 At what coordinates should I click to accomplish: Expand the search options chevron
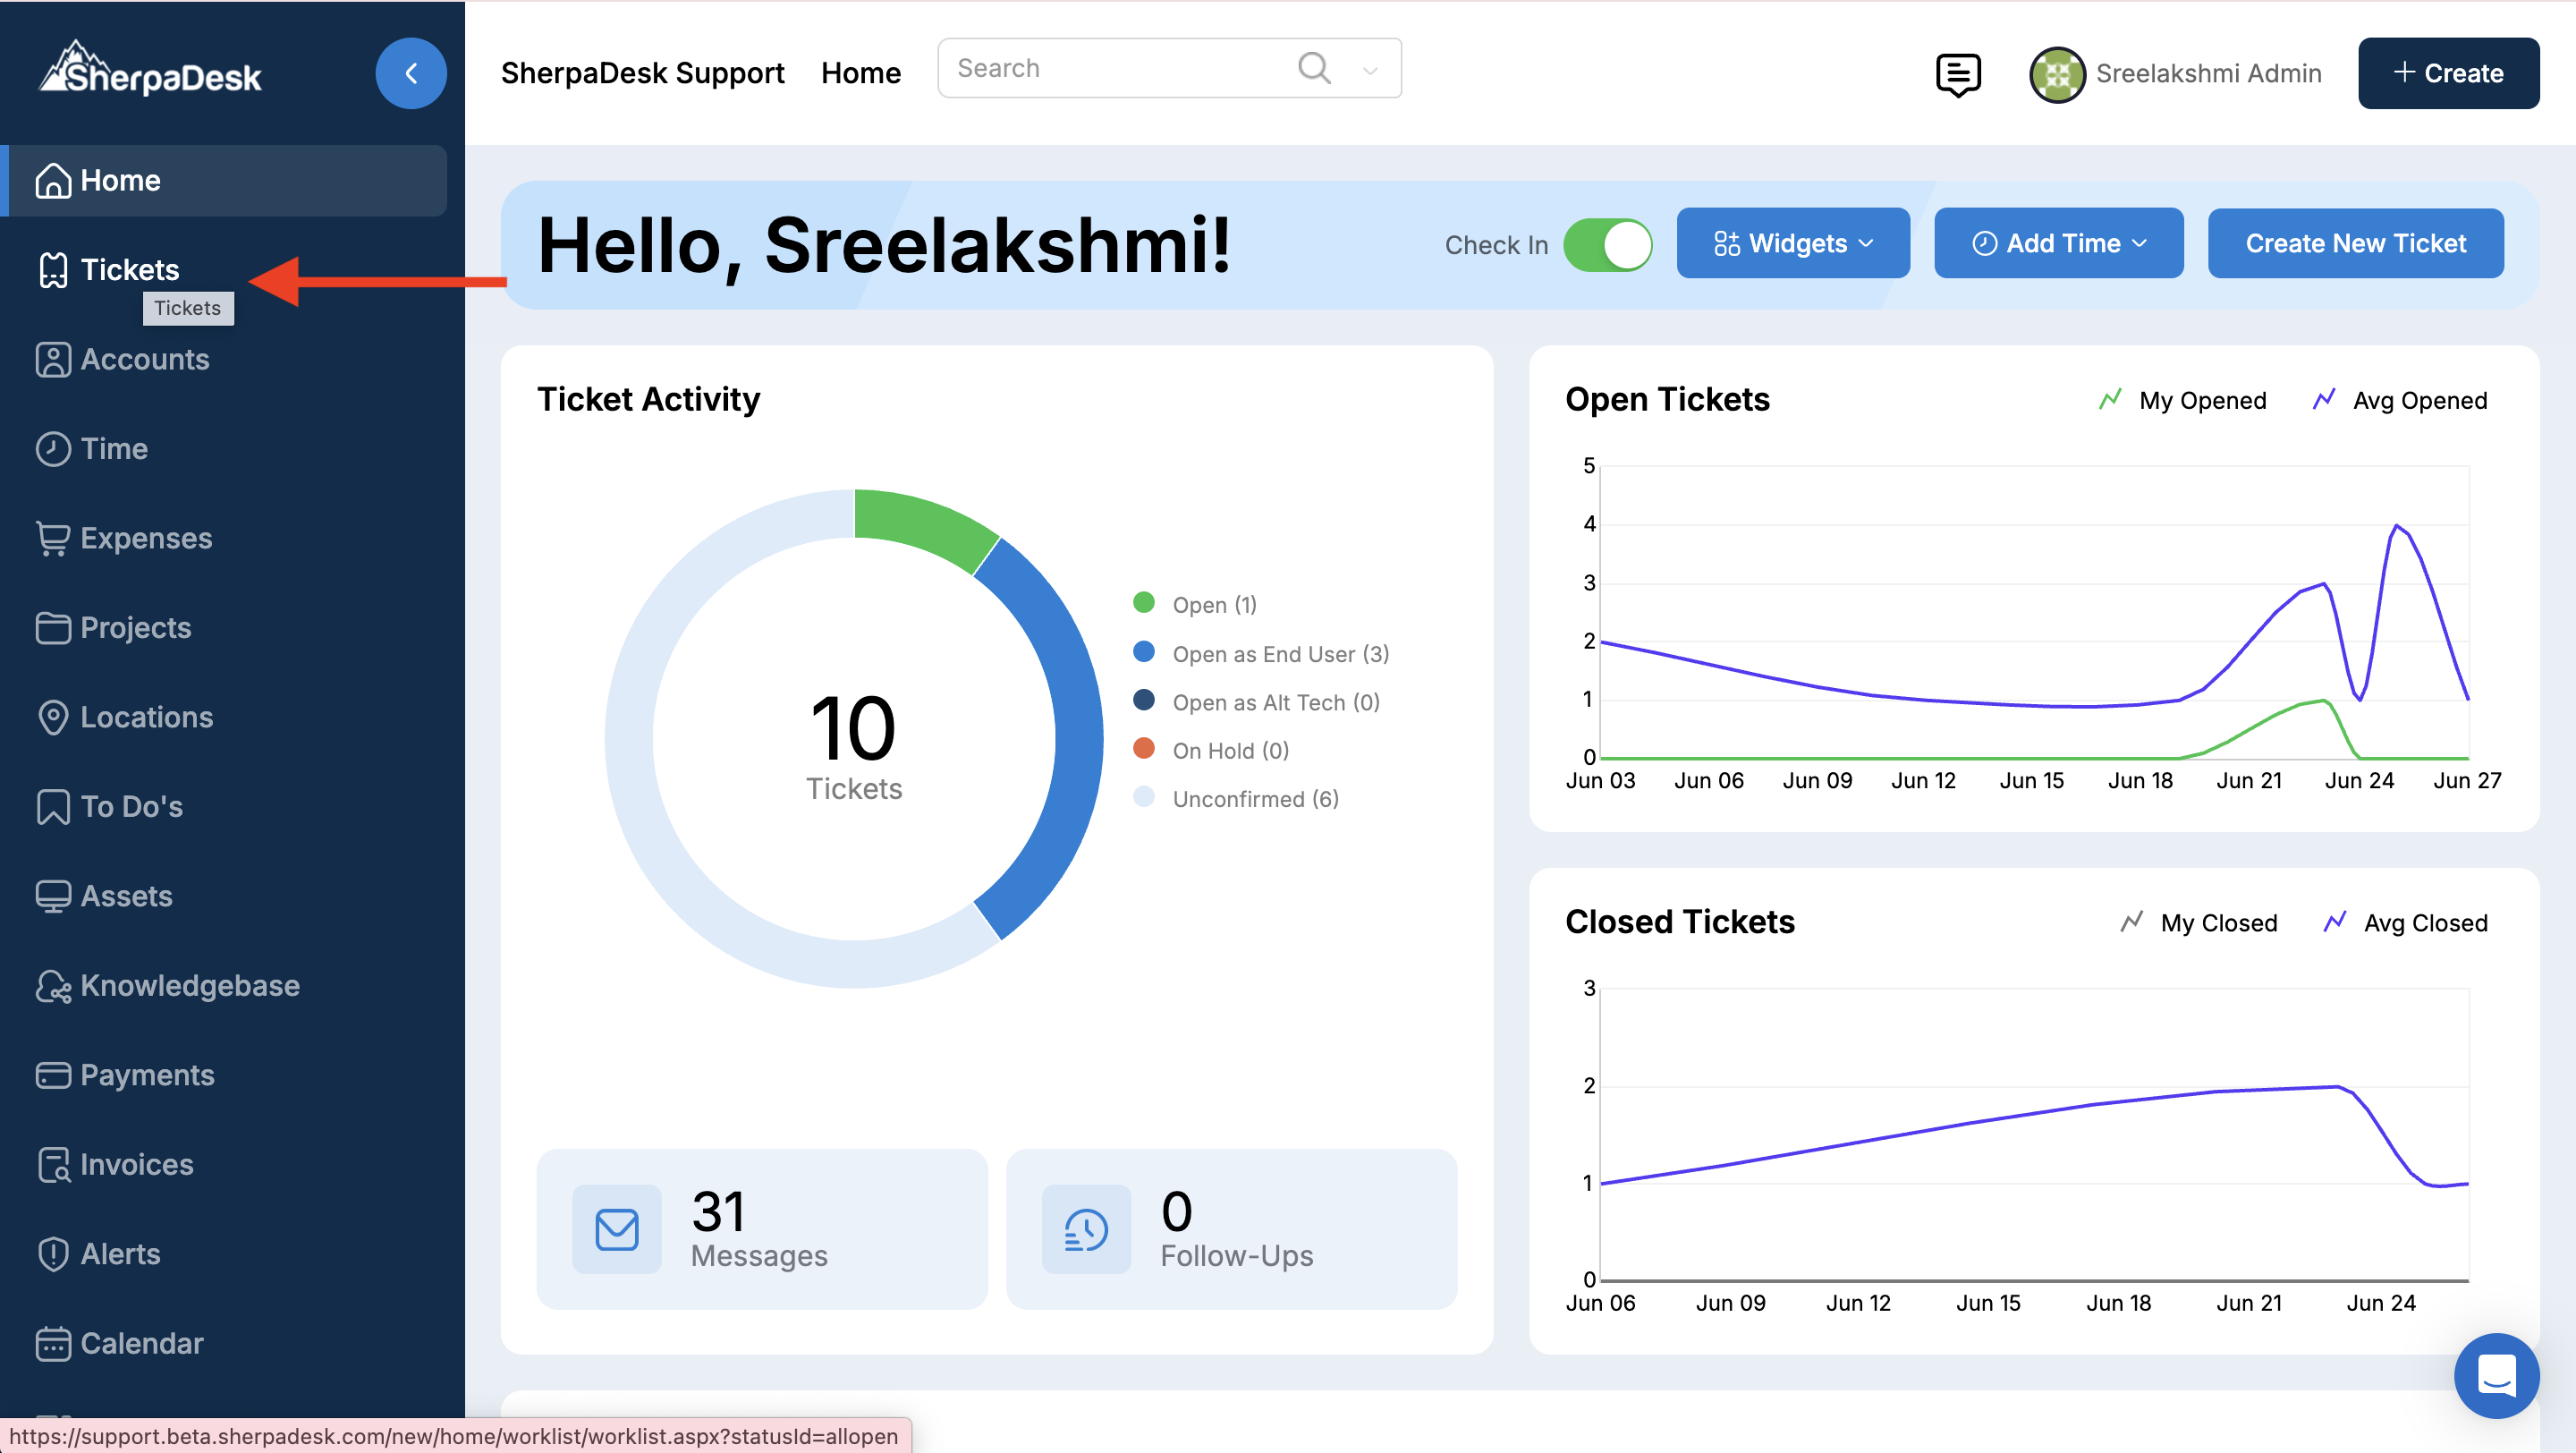(x=1371, y=70)
